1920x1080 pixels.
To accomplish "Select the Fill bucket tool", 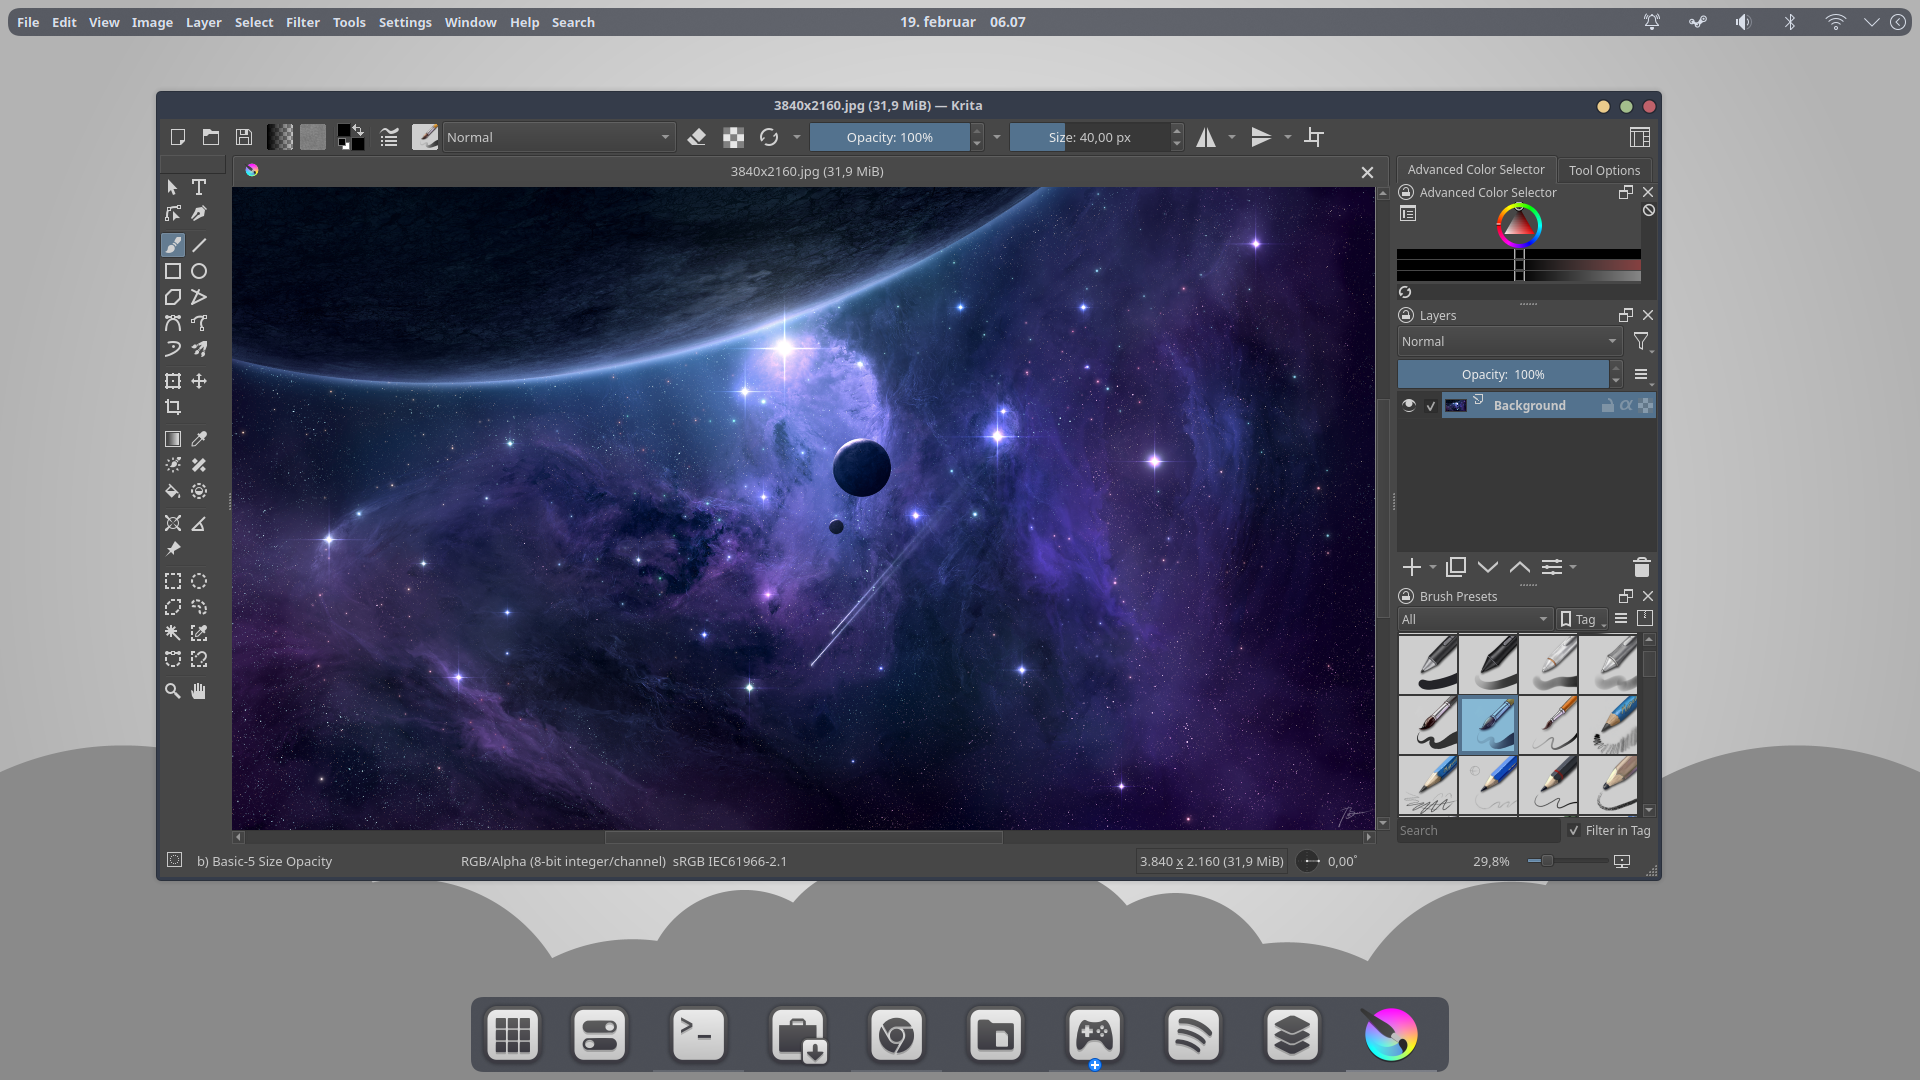I will point(173,491).
